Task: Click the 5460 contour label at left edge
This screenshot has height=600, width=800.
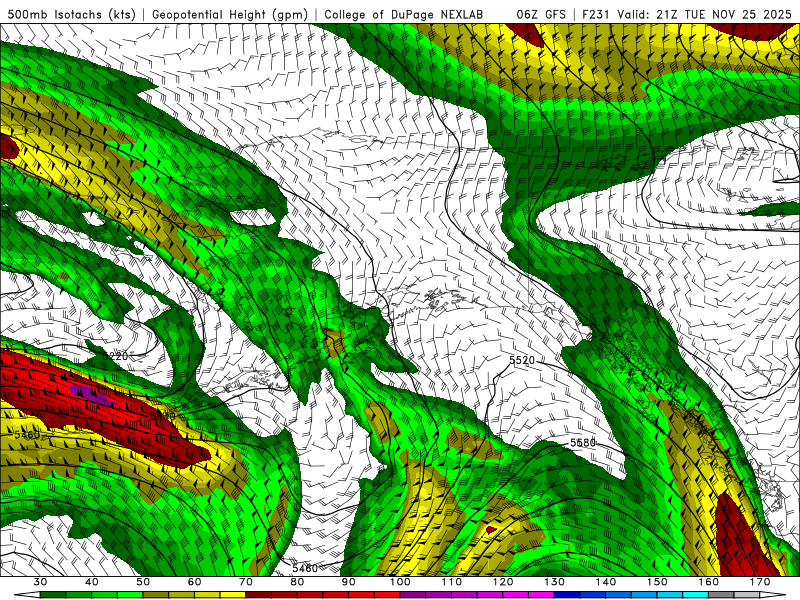Action: [27, 435]
